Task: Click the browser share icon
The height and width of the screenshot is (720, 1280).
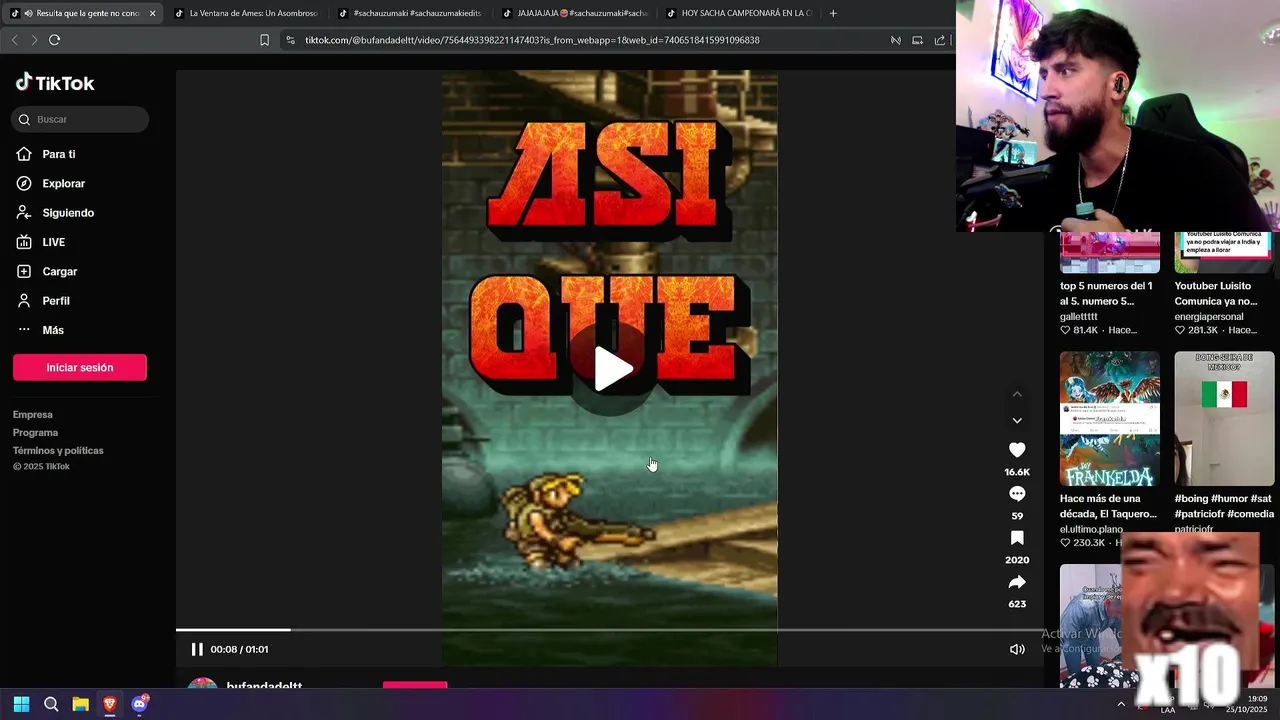Action: (x=939, y=40)
